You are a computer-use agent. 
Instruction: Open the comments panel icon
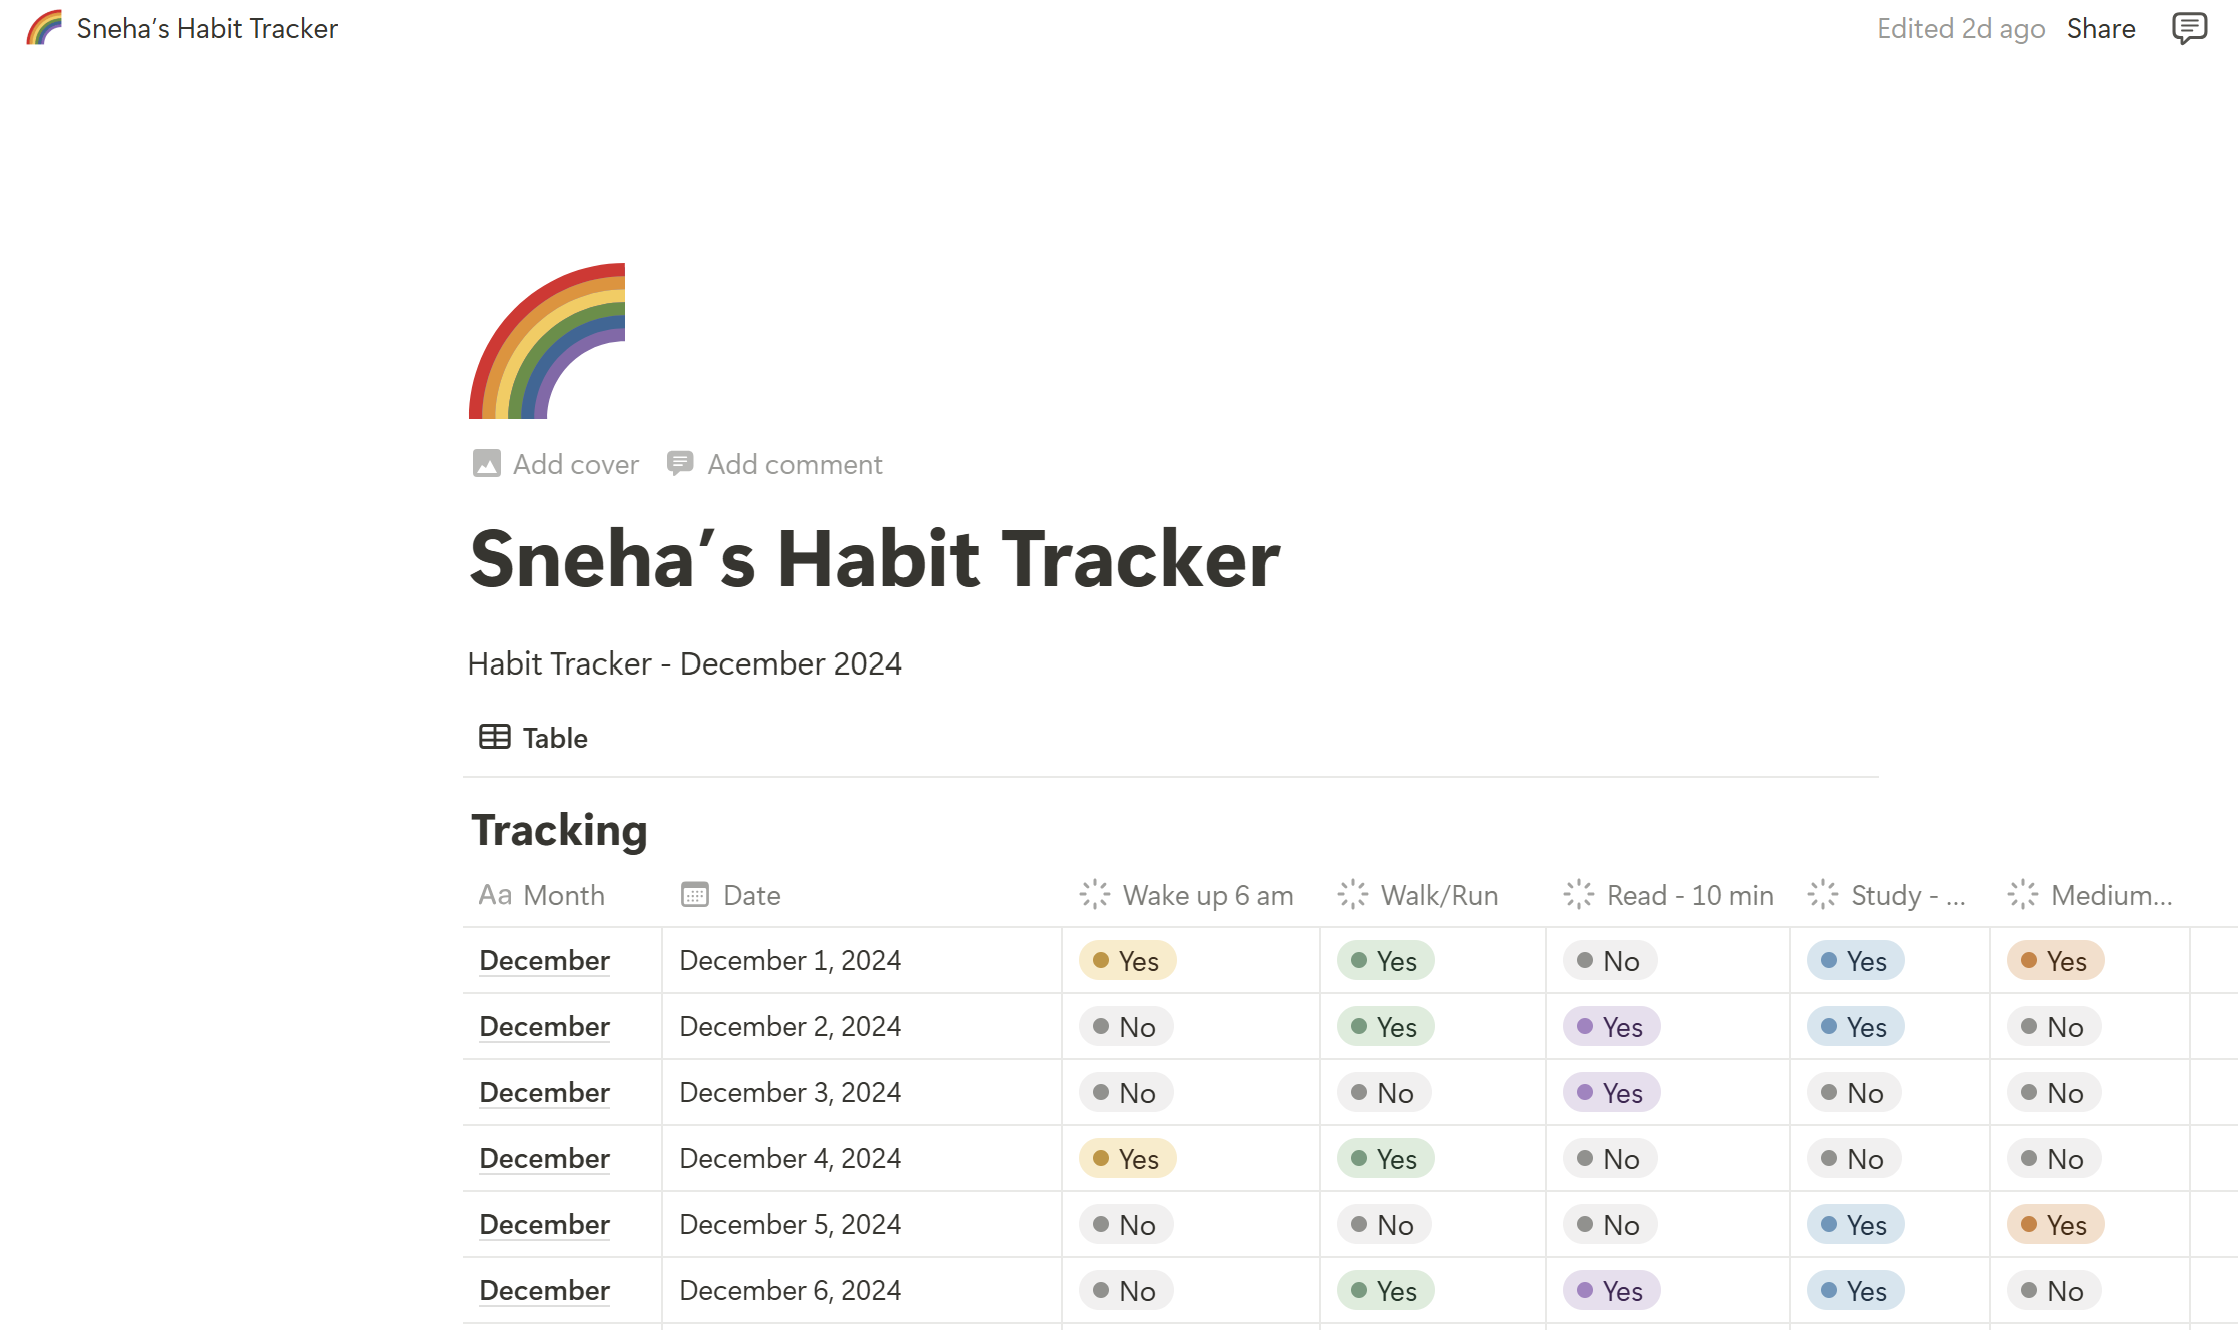tap(2189, 28)
